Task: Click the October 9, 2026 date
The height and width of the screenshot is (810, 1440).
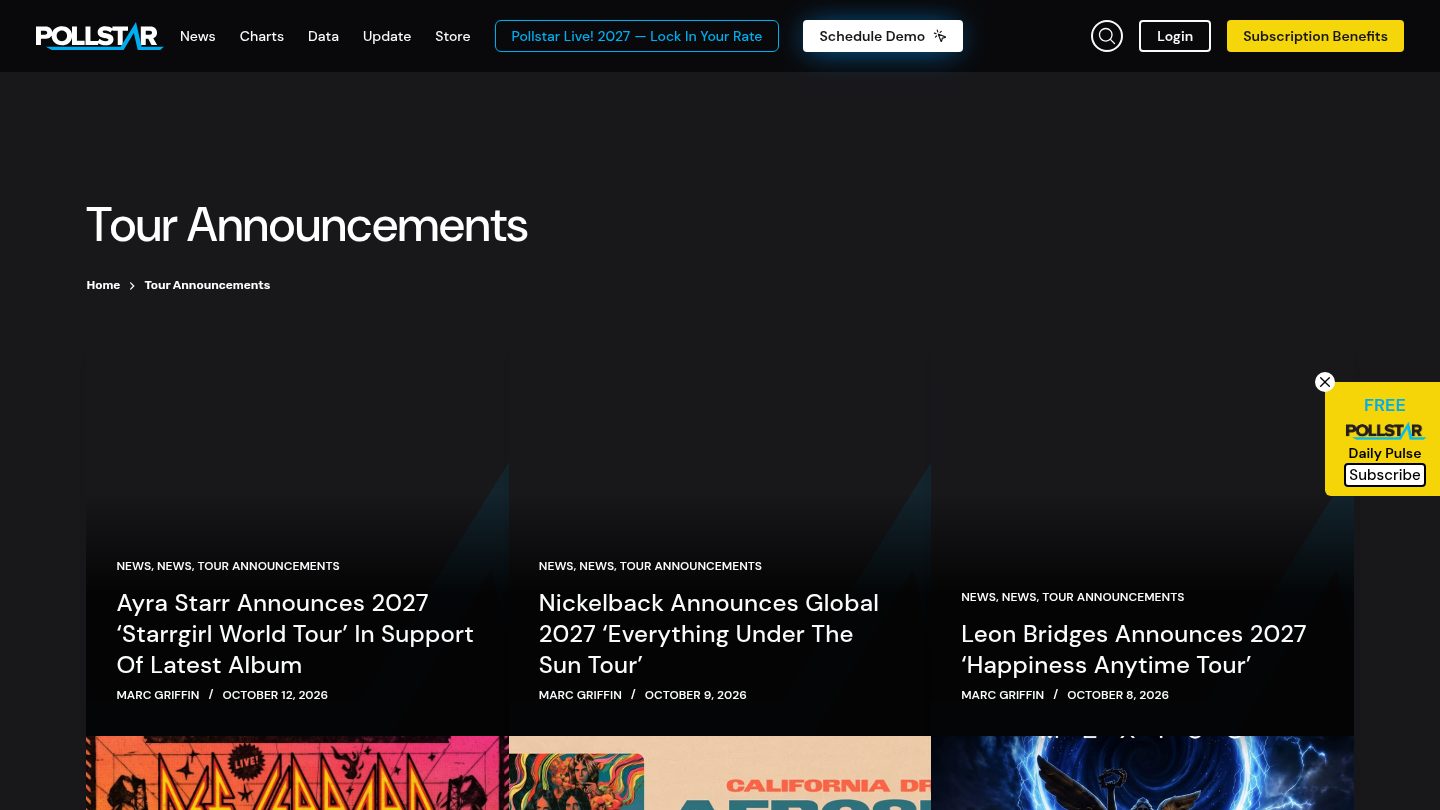Action: click(696, 695)
